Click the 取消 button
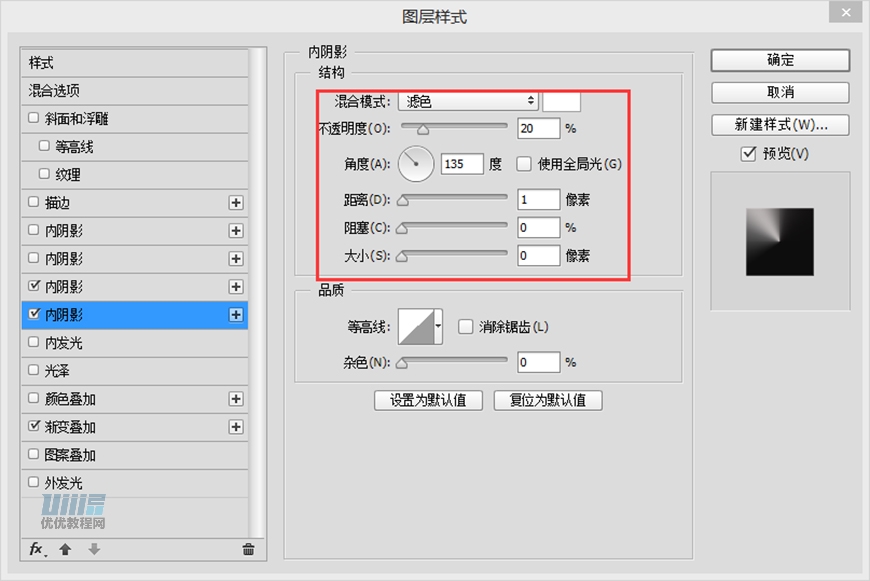This screenshot has width=870, height=581. click(x=780, y=92)
